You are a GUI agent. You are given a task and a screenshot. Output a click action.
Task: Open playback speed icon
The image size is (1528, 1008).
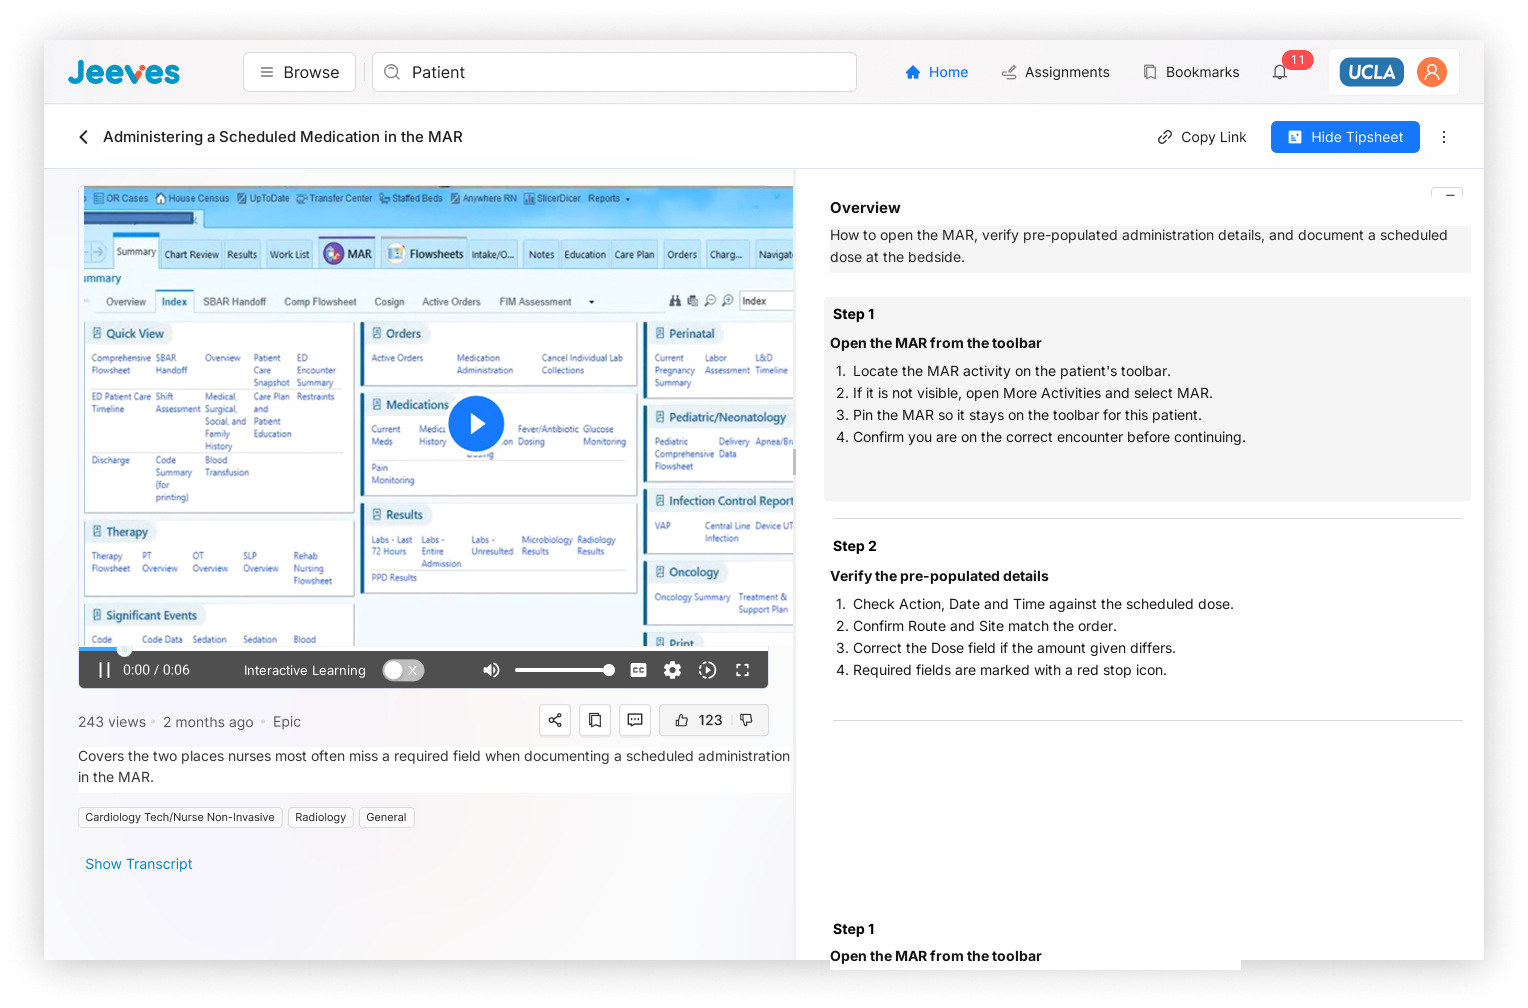coord(707,670)
